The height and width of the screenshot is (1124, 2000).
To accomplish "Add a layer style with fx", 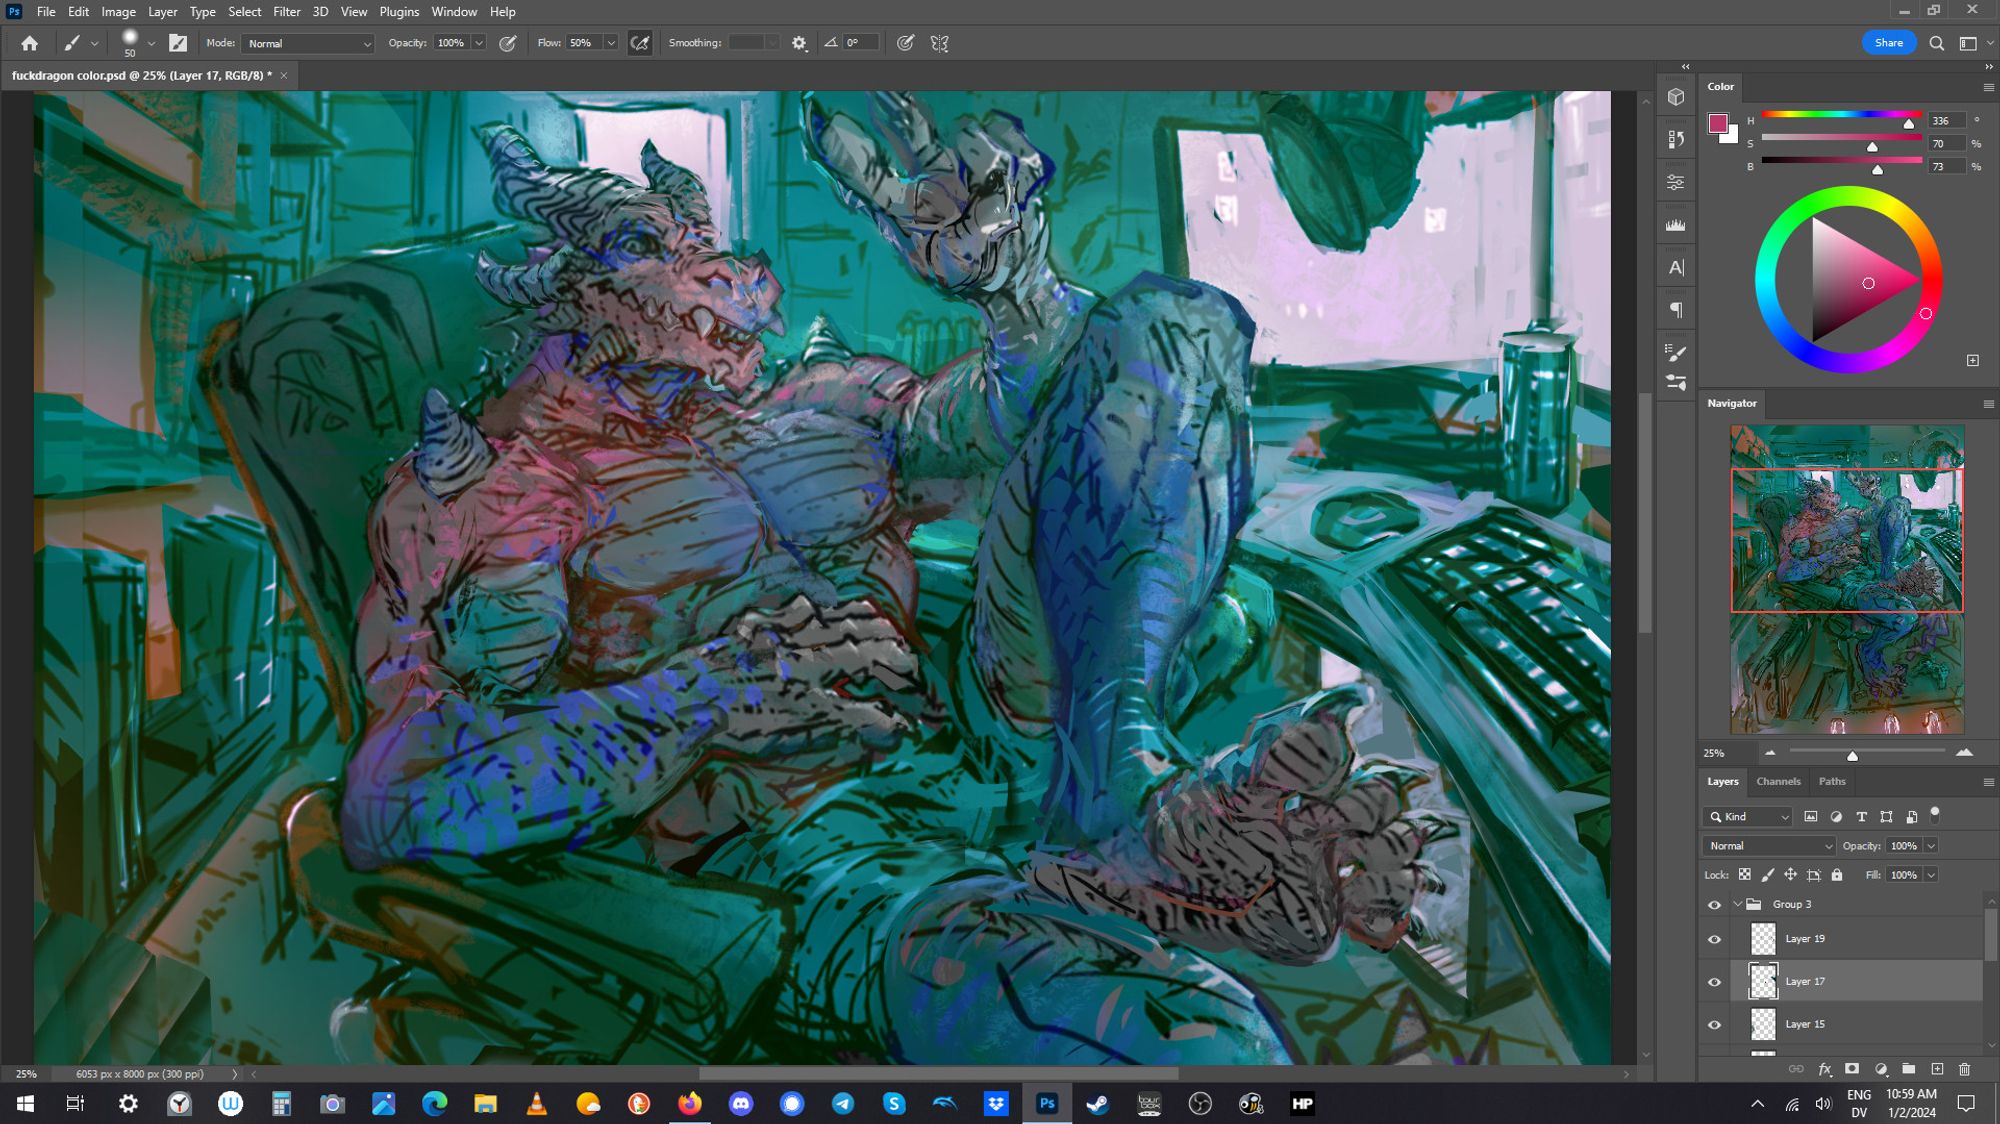I will click(1824, 1069).
